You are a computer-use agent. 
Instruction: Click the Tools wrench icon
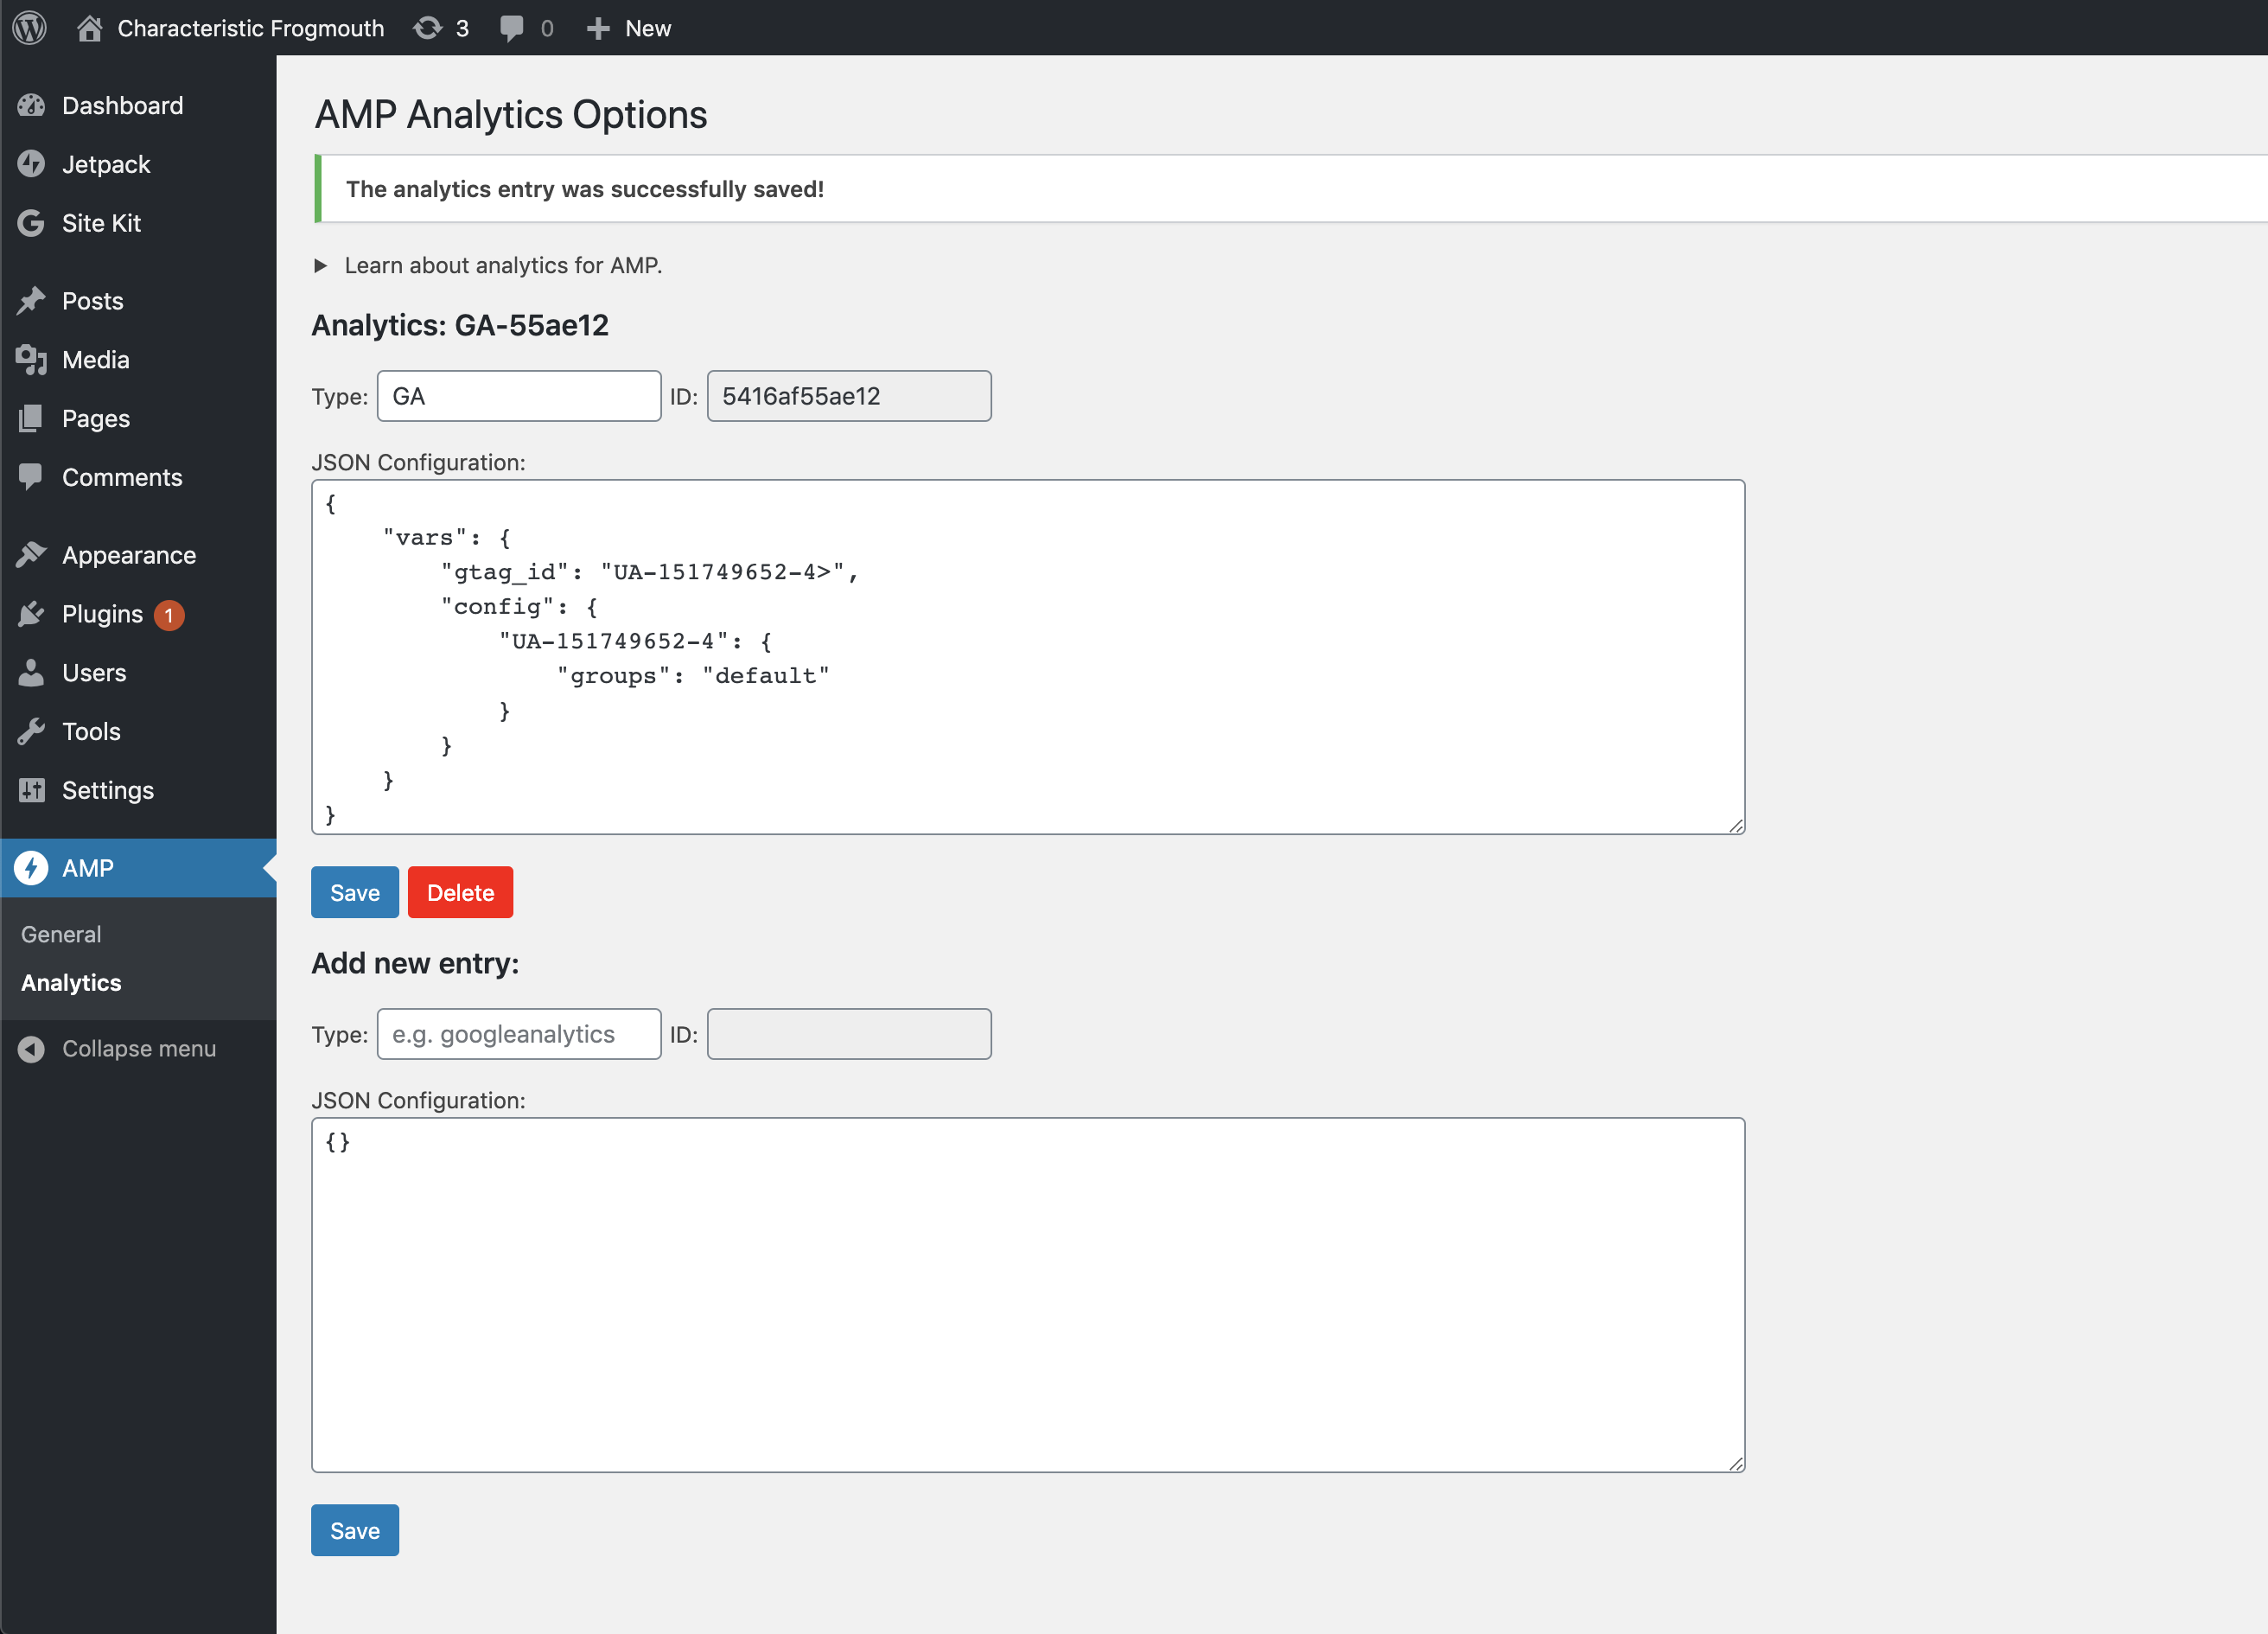tap(31, 731)
